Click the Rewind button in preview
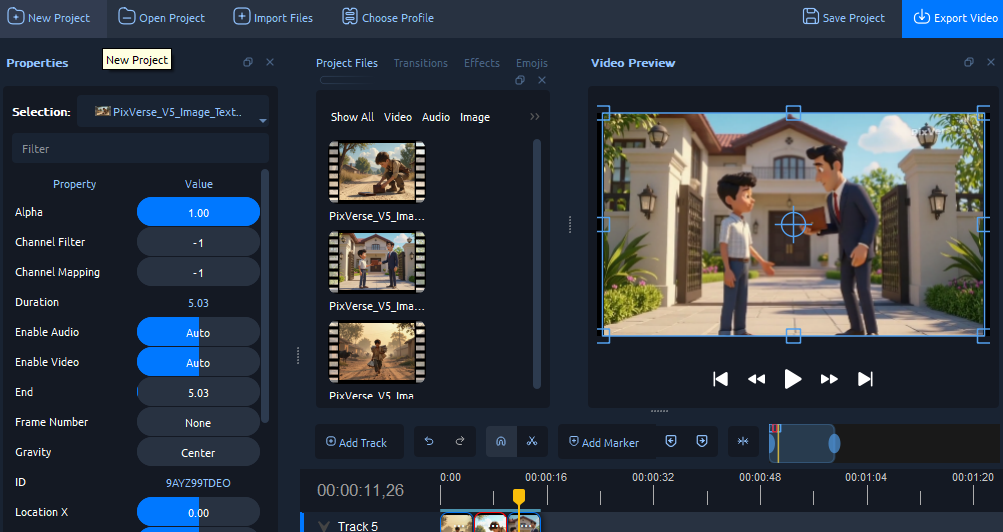The height and width of the screenshot is (532, 1003). coord(756,379)
